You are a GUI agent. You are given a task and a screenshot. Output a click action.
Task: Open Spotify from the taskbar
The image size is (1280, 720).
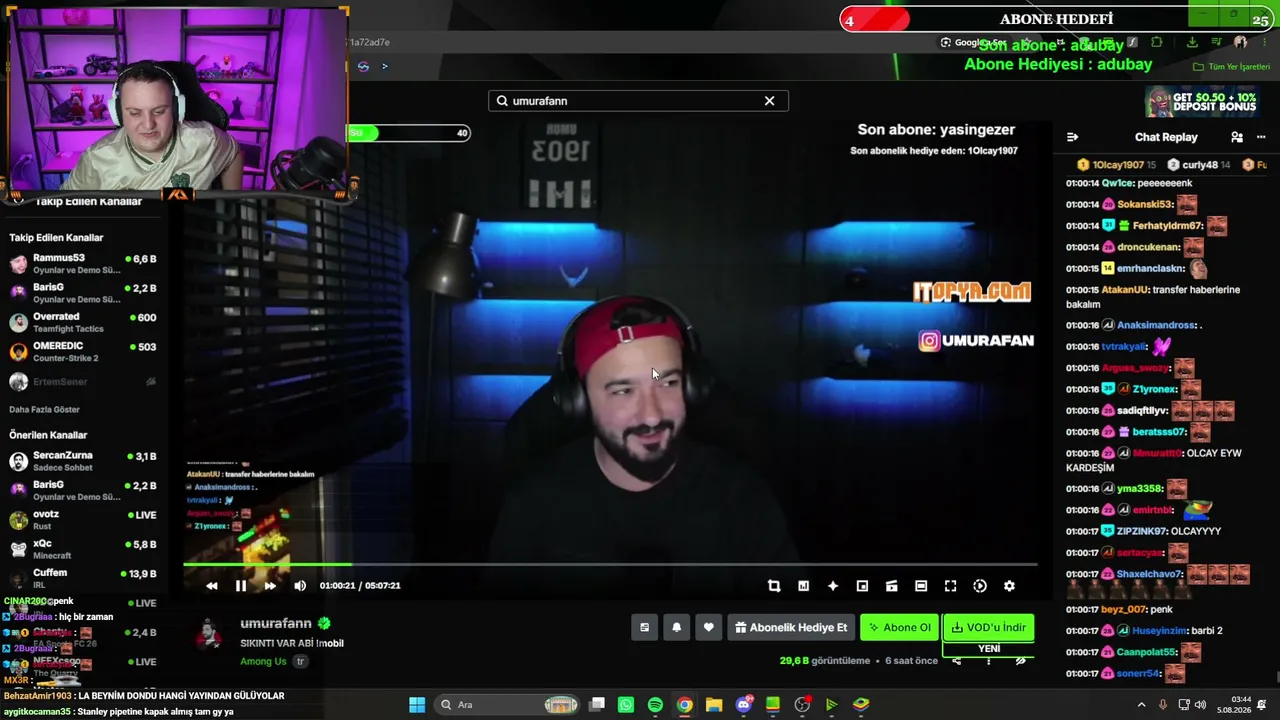pos(655,705)
